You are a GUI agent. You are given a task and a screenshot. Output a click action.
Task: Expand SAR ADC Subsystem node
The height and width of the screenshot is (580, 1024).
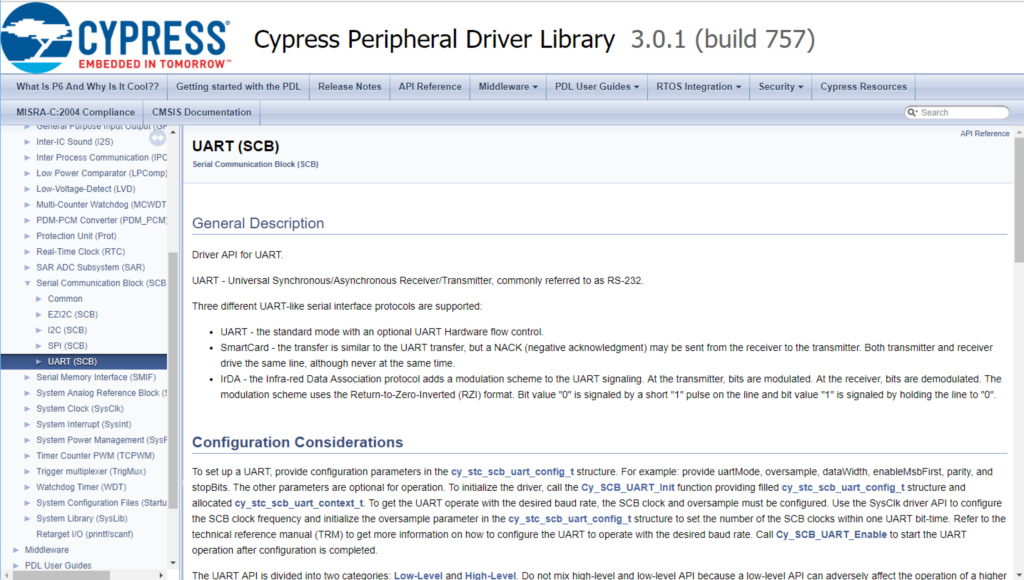coord(27,267)
